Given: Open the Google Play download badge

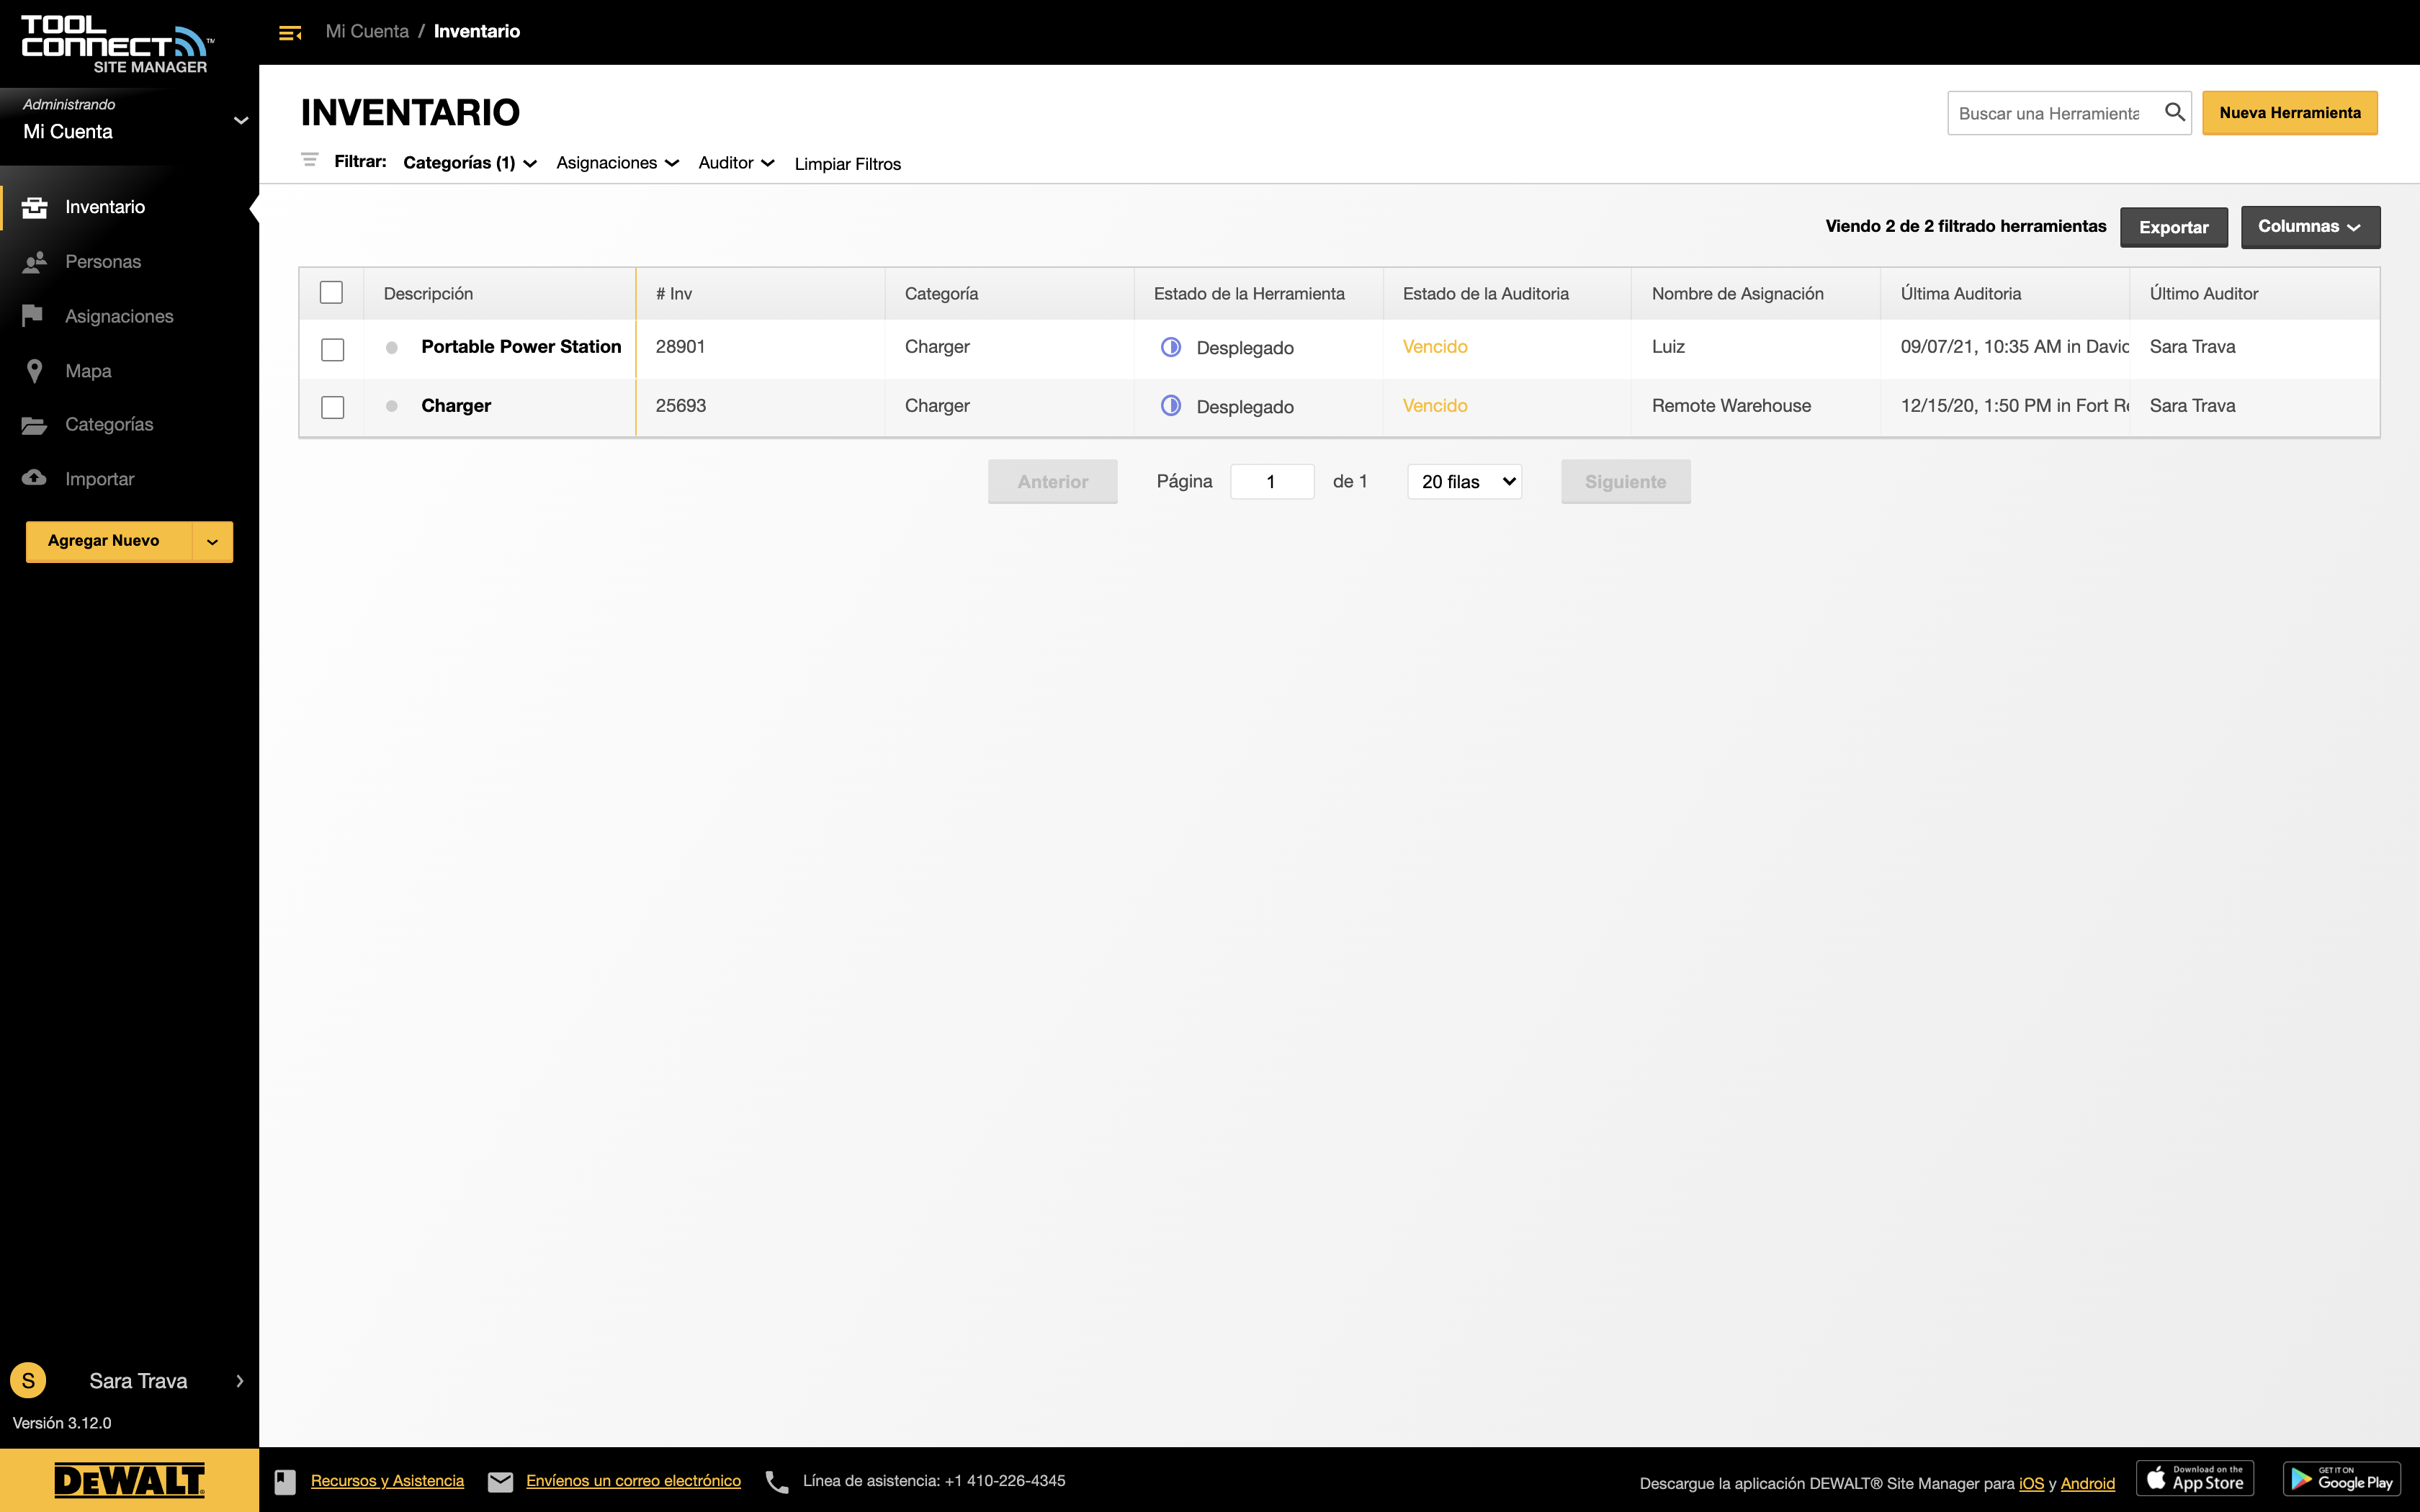Looking at the screenshot, I should (x=2342, y=1478).
